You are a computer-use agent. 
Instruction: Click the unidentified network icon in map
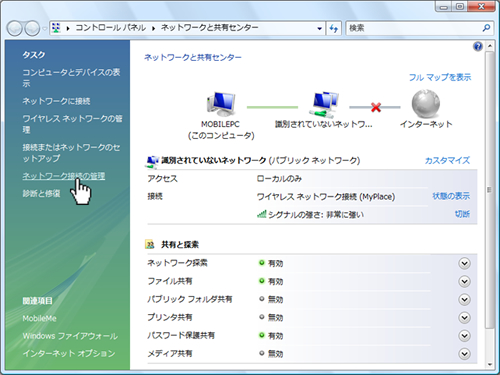(x=323, y=104)
